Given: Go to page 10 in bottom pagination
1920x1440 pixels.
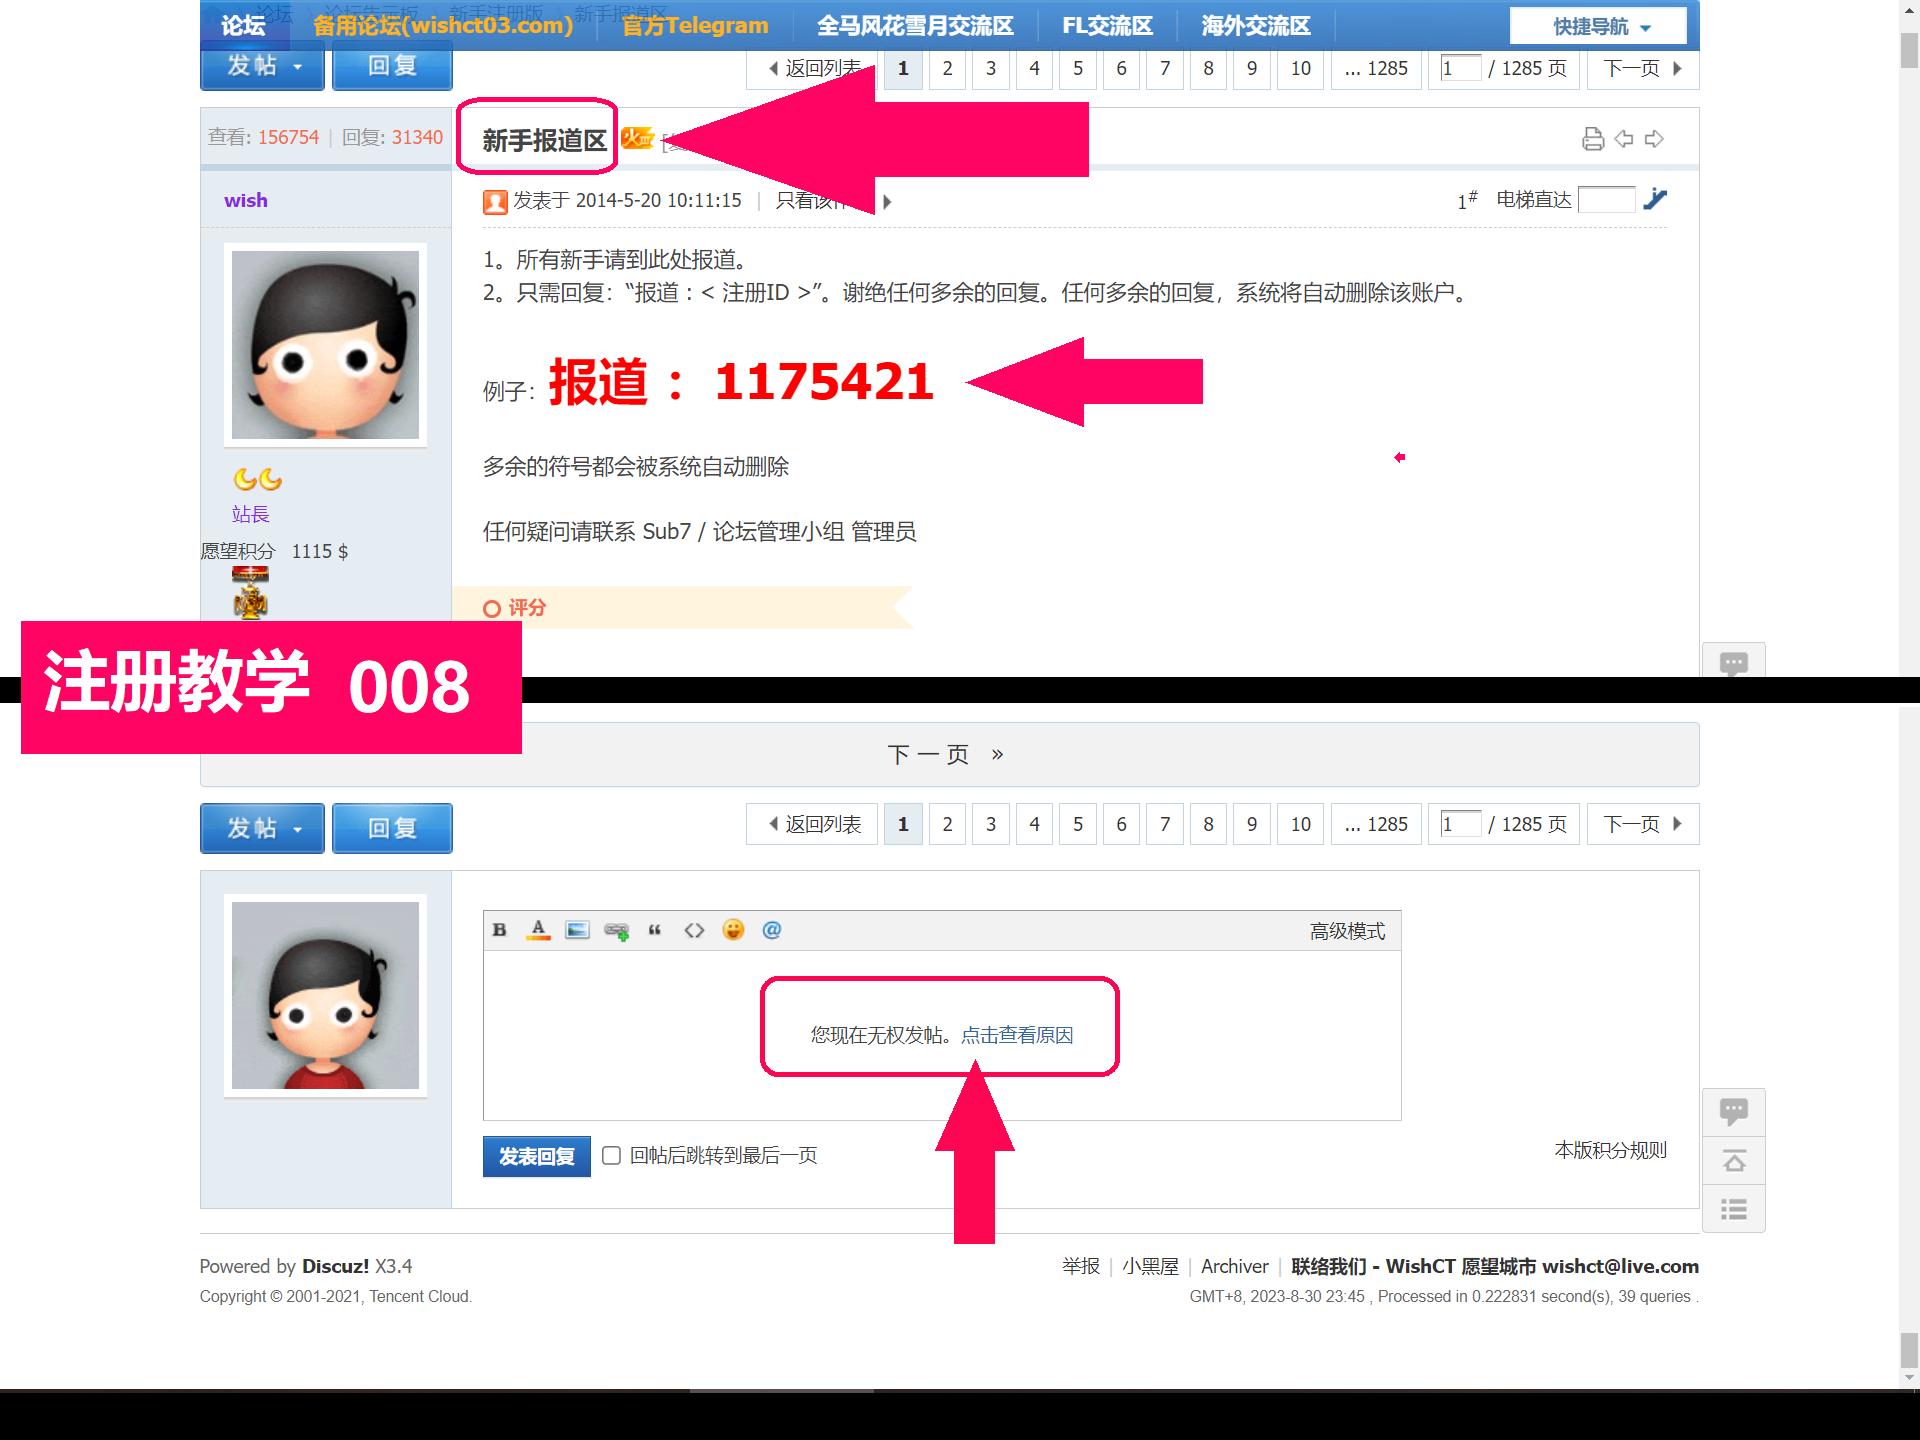Looking at the screenshot, I should pos(1300,824).
